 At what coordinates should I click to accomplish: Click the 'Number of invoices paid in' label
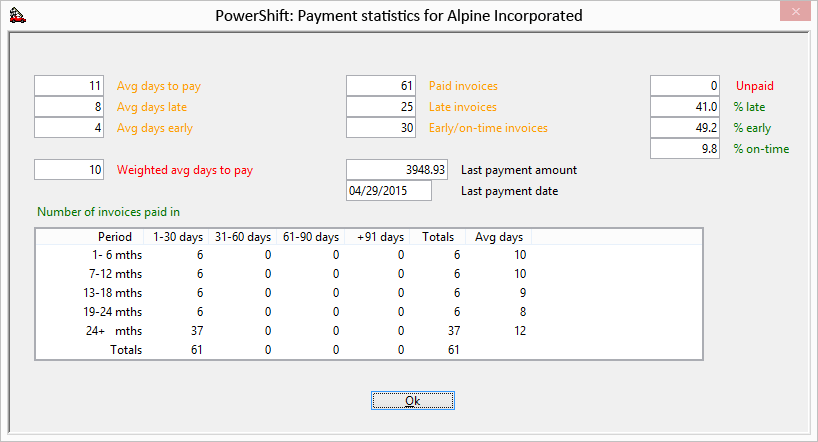109,212
